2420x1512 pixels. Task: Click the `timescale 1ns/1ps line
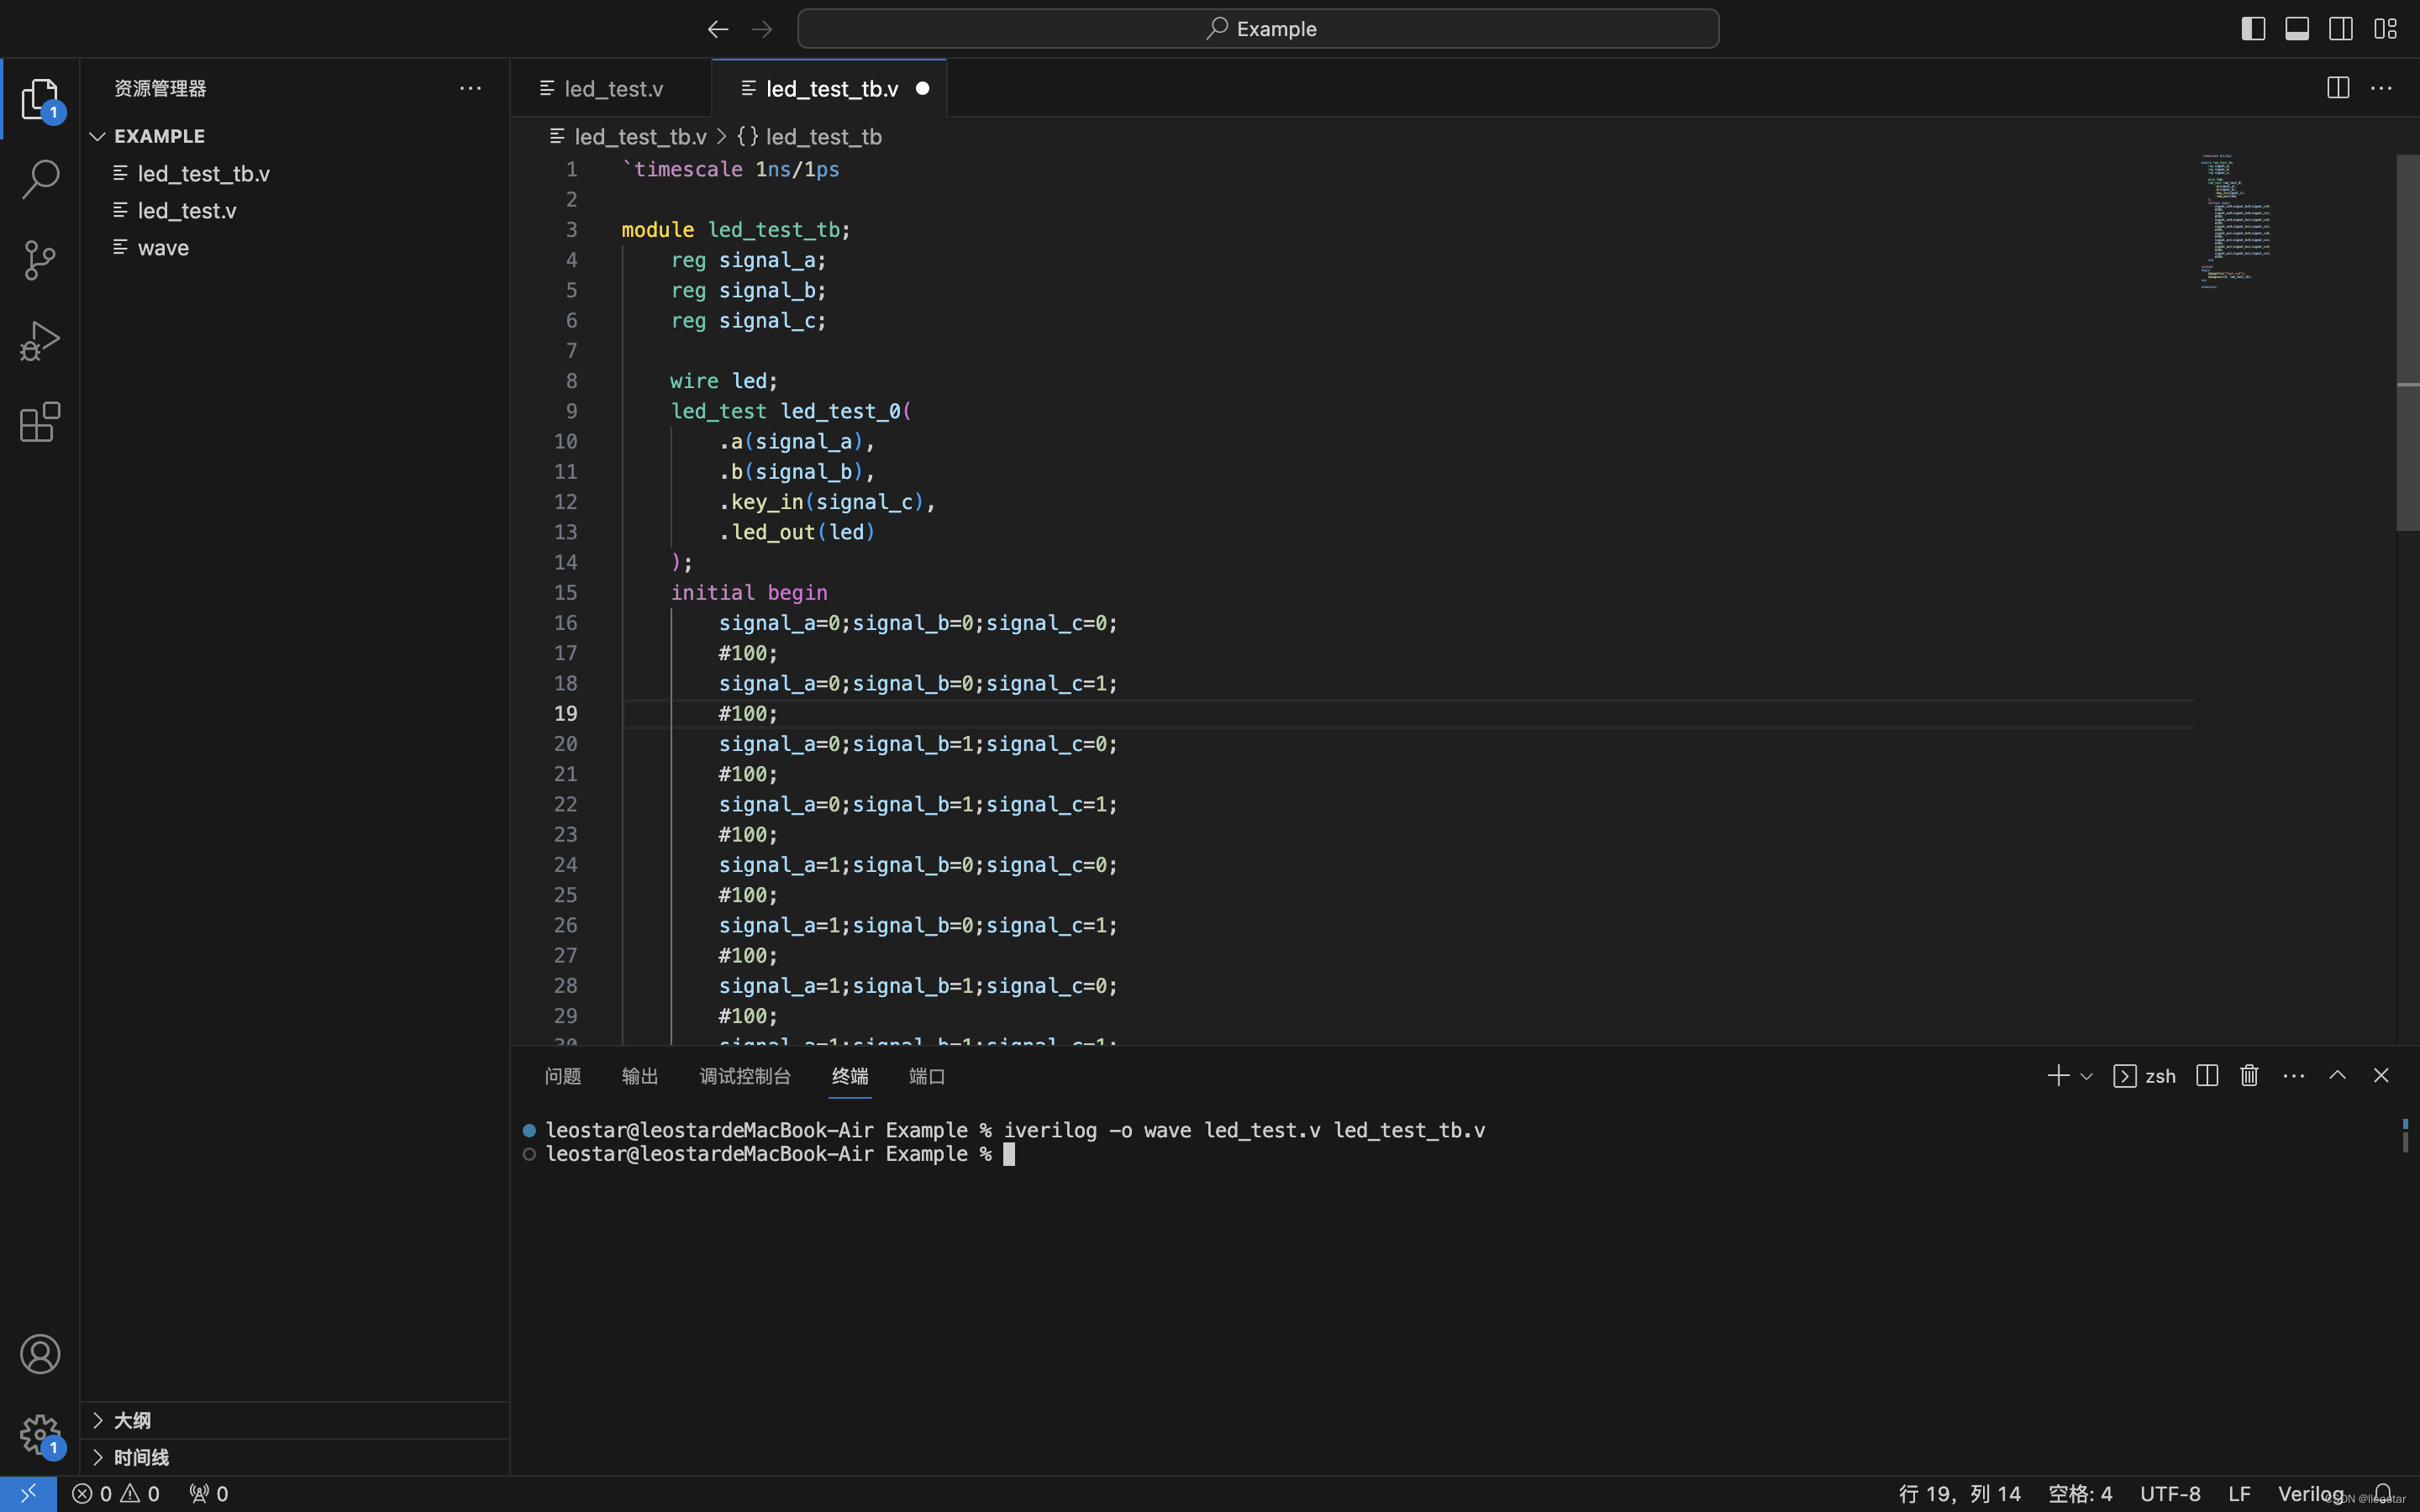point(730,169)
